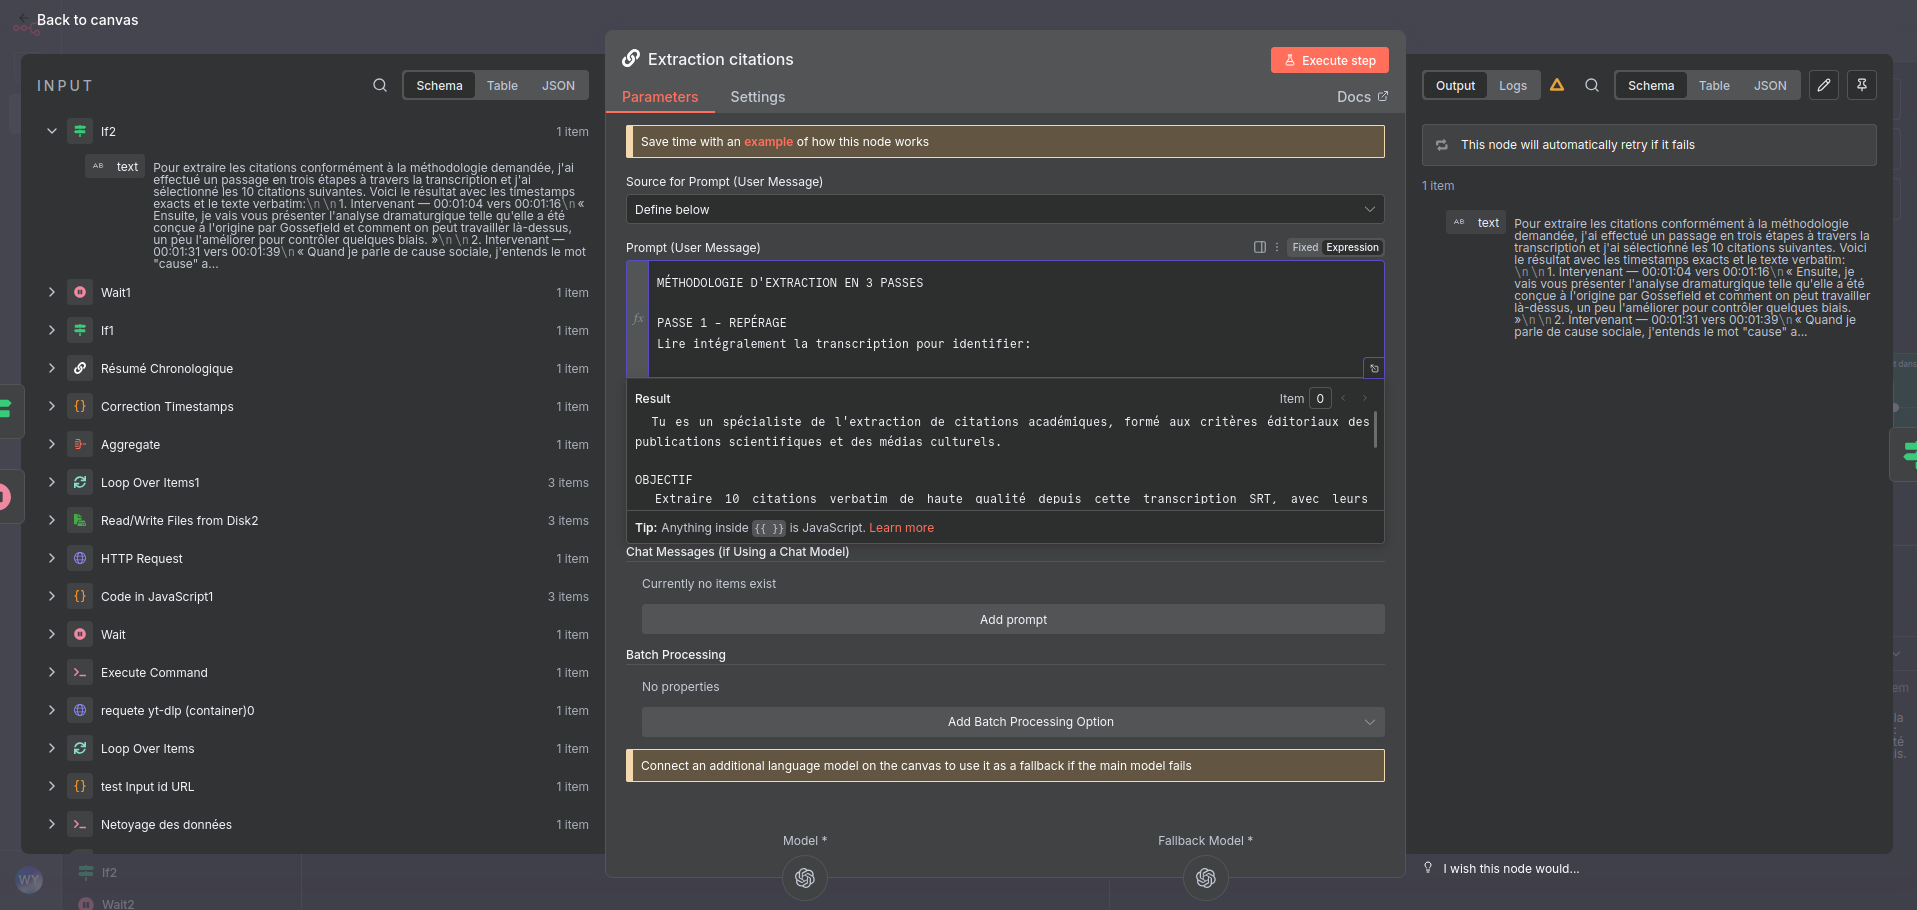Switch input view to JSON
The image size is (1917, 910).
[x=558, y=86]
